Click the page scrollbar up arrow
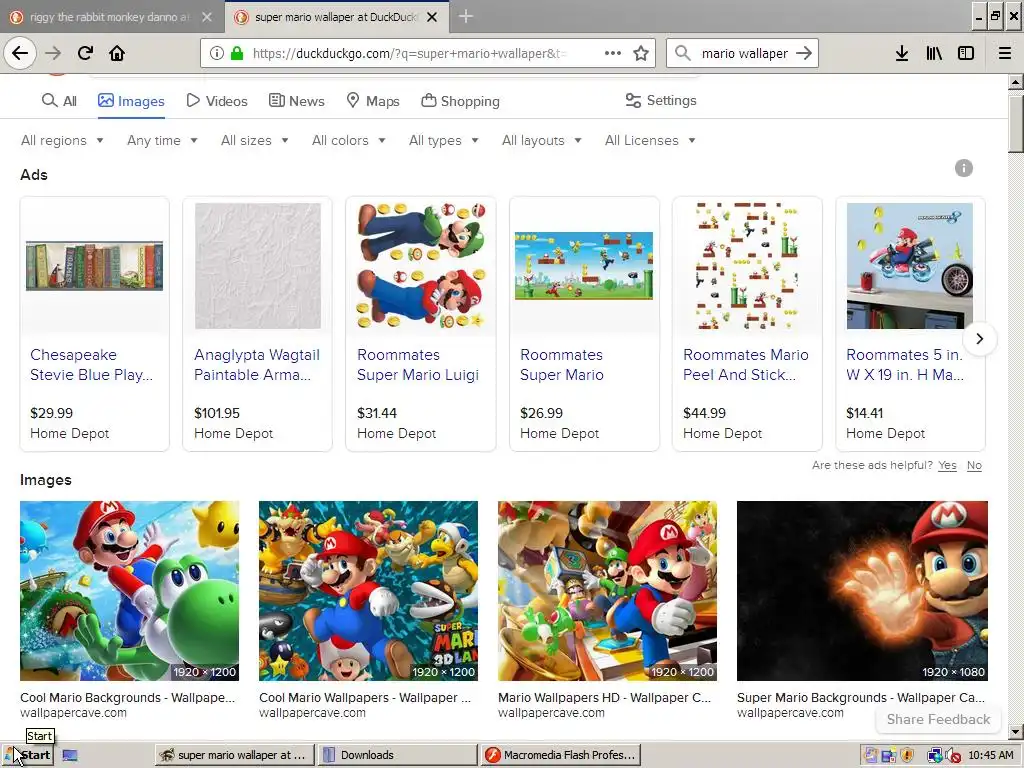This screenshot has height=768, width=1024. pyautogui.click(x=1016, y=82)
